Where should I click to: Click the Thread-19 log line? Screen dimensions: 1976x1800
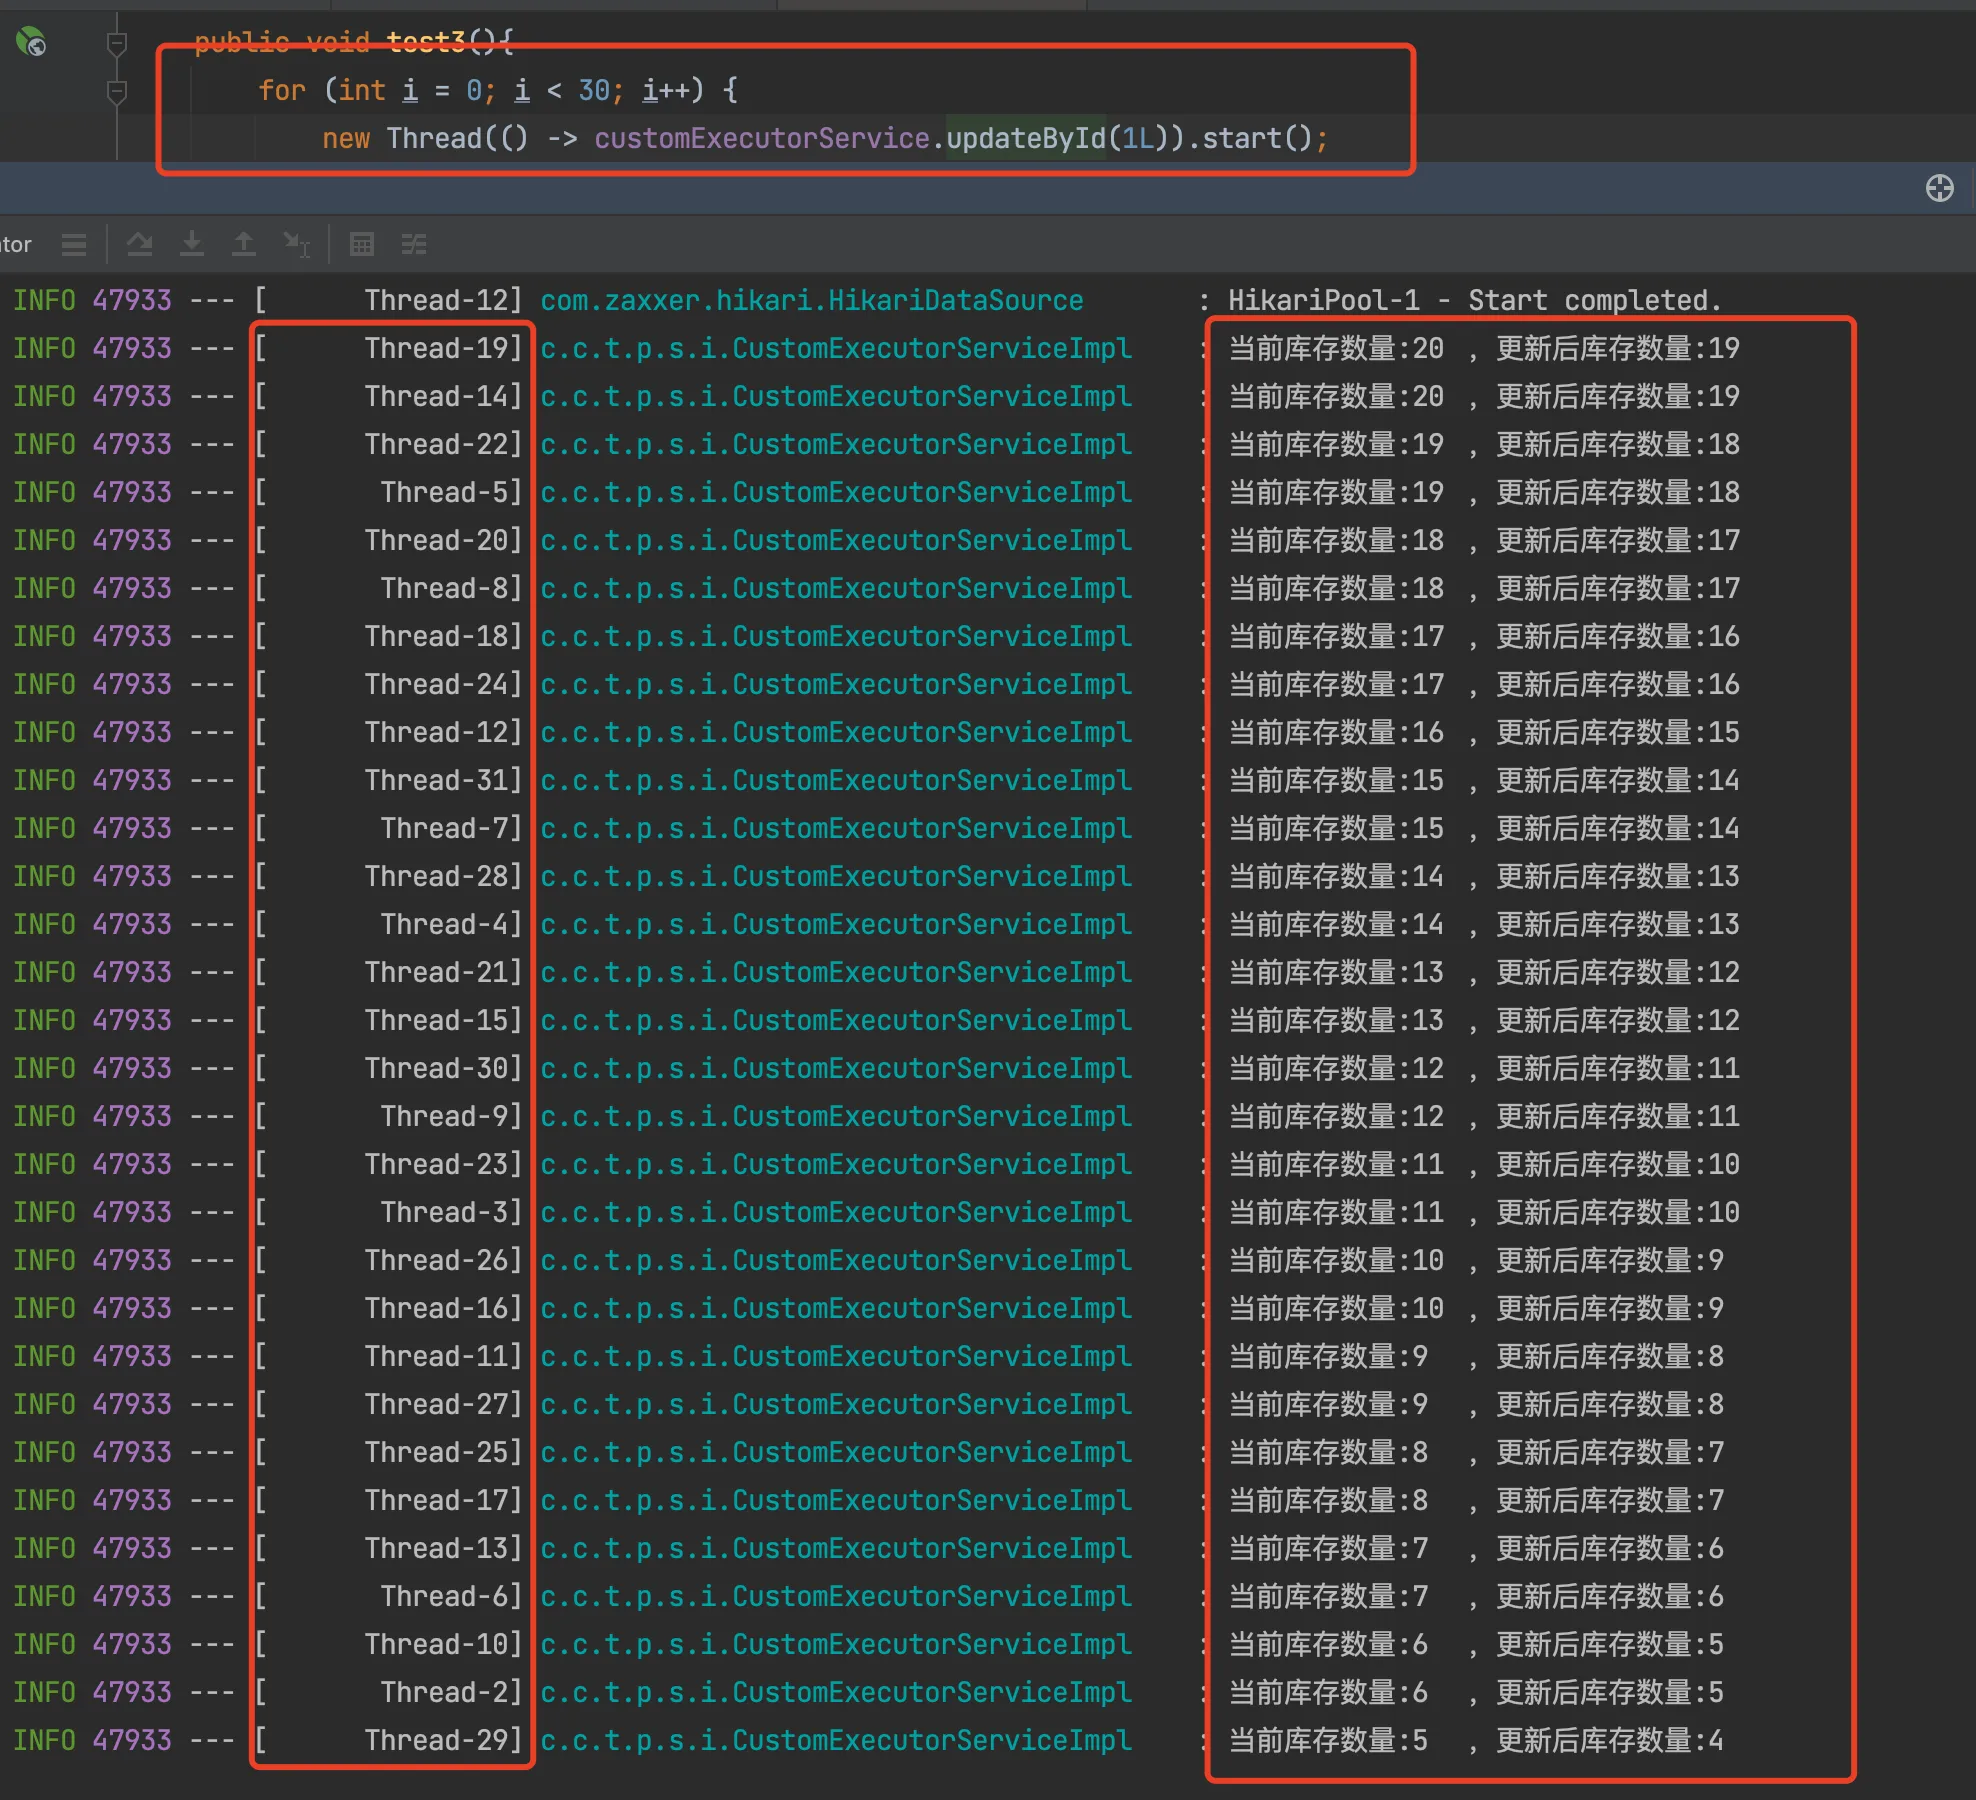[442, 348]
